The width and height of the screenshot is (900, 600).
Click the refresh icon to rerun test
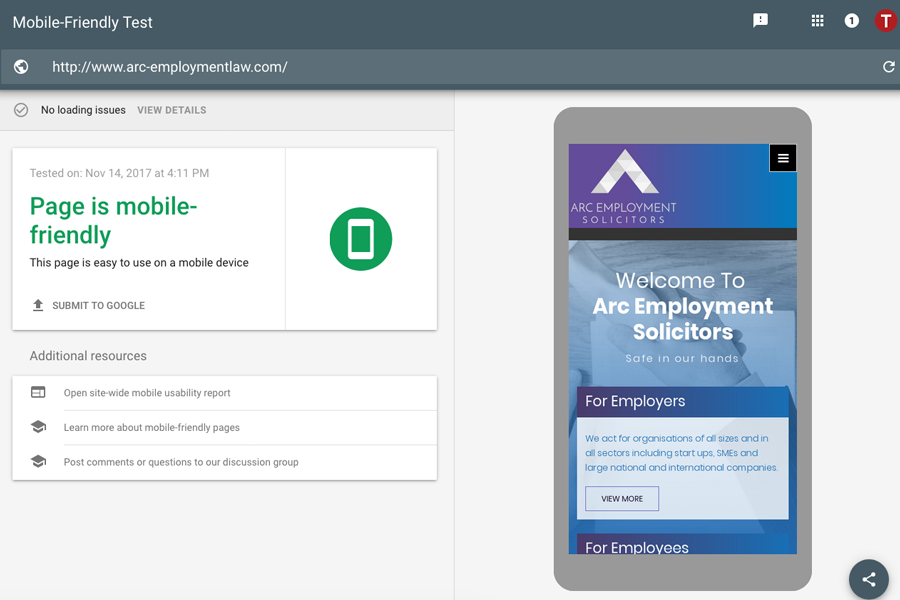889,67
